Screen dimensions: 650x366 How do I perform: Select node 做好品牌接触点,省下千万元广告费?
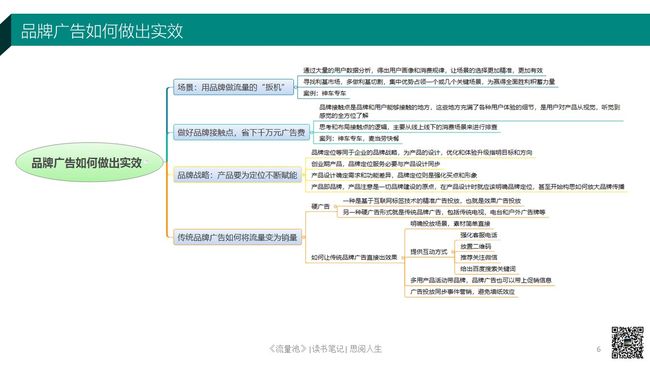[241, 132]
